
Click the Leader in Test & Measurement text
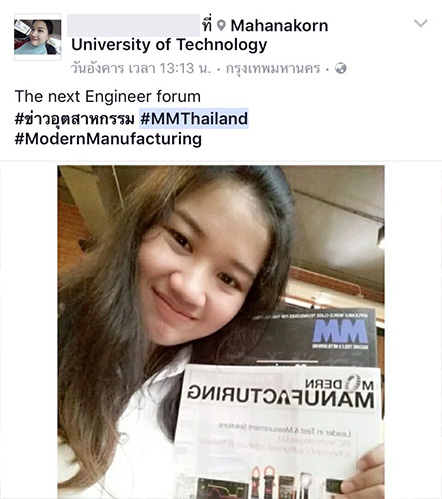click(285, 431)
